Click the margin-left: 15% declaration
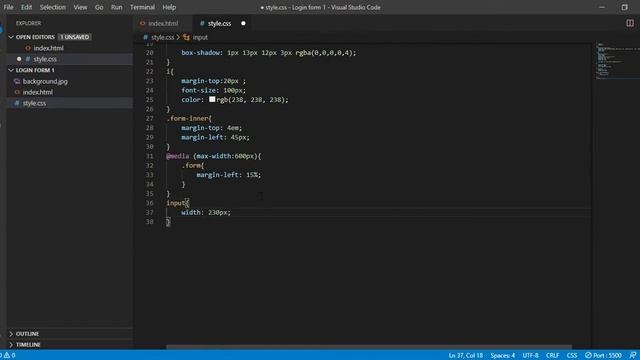640x360 pixels. (229, 175)
